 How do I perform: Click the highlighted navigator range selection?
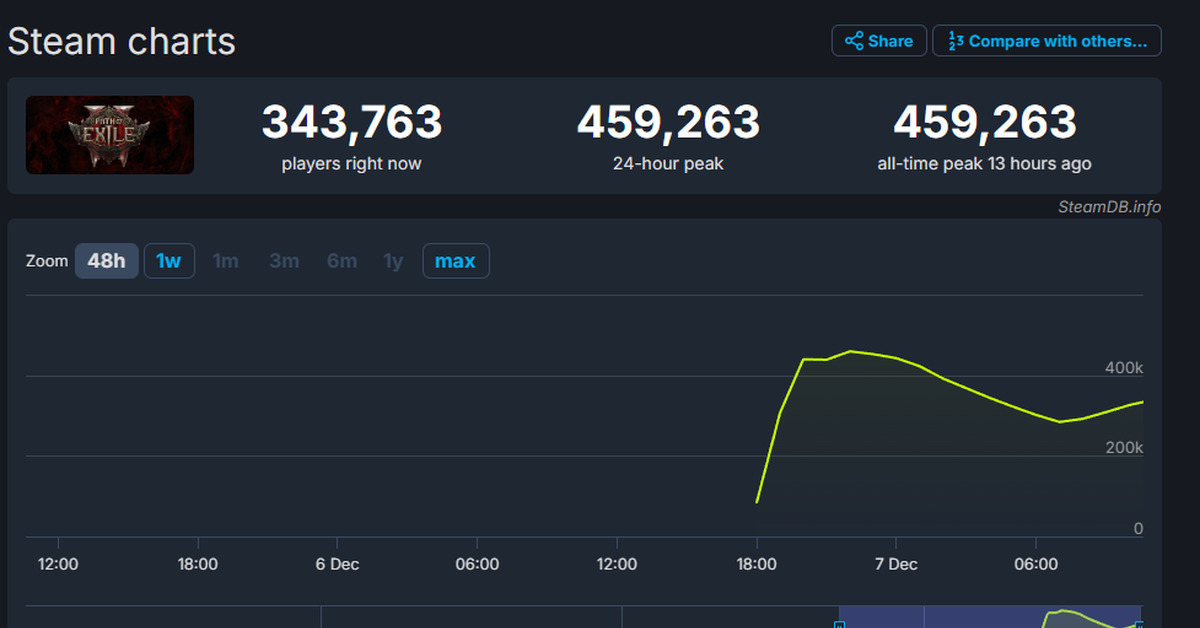pyautogui.click(x=990, y=617)
